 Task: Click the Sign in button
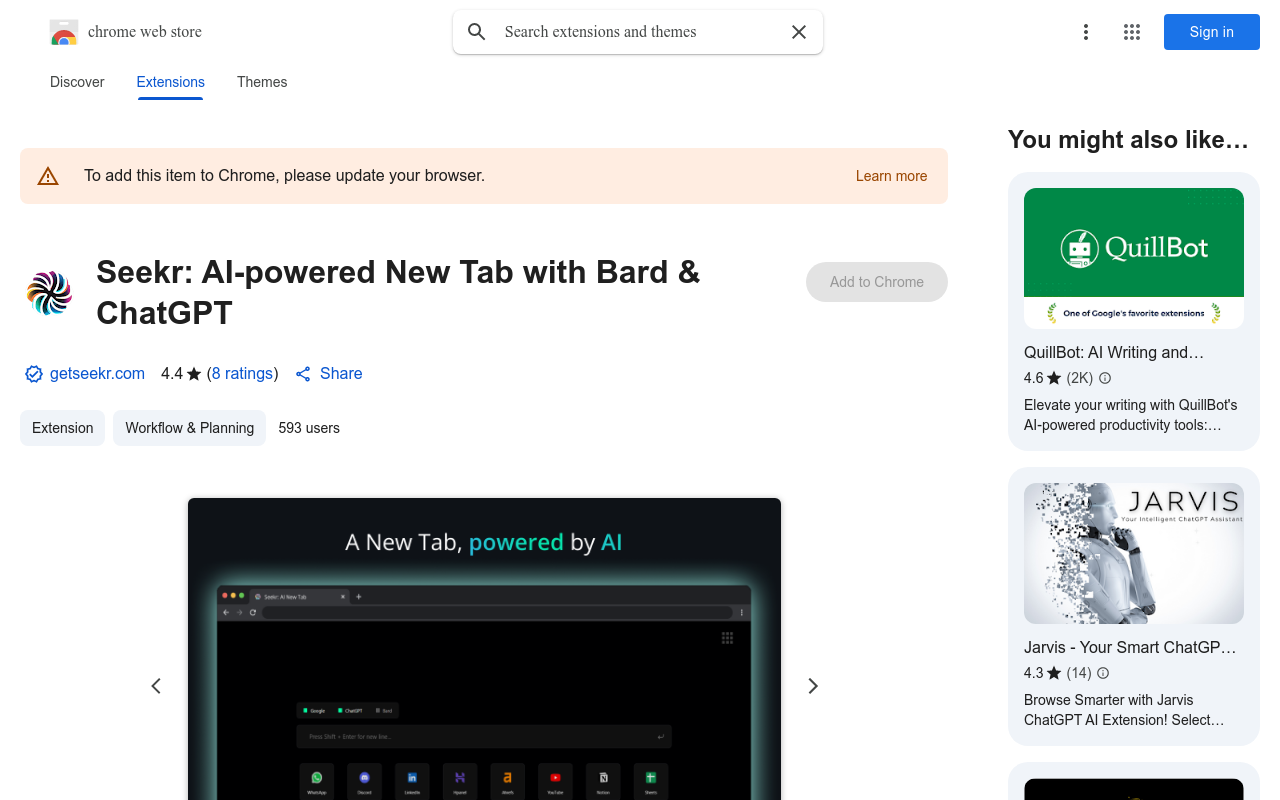pyautogui.click(x=1212, y=32)
